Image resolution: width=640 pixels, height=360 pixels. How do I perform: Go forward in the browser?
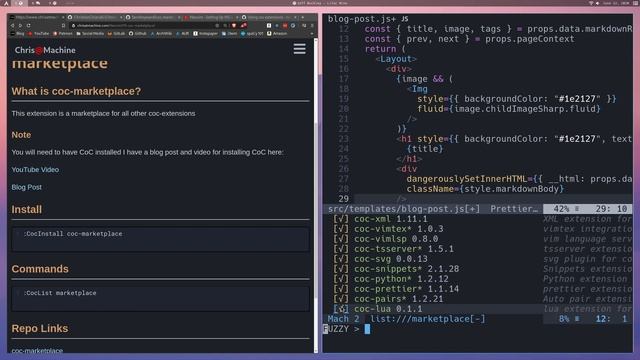pos(20,25)
